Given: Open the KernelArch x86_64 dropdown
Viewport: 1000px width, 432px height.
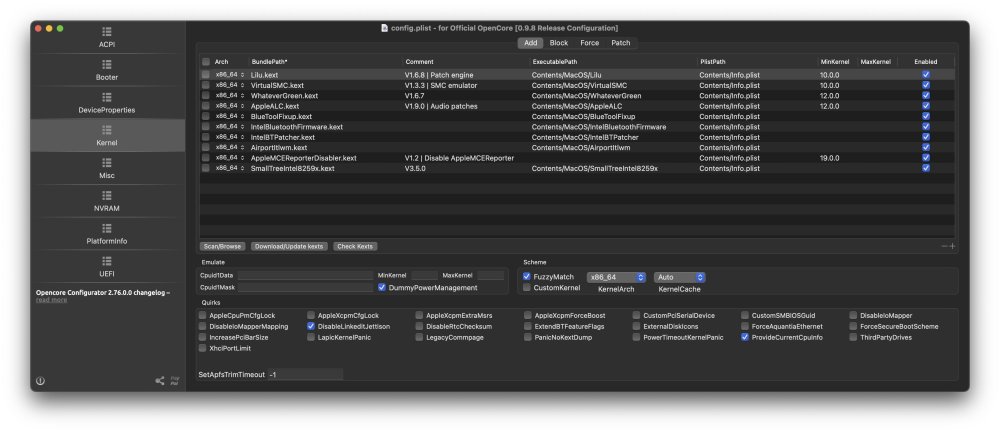Looking at the screenshot, I should tap(616, 278).
